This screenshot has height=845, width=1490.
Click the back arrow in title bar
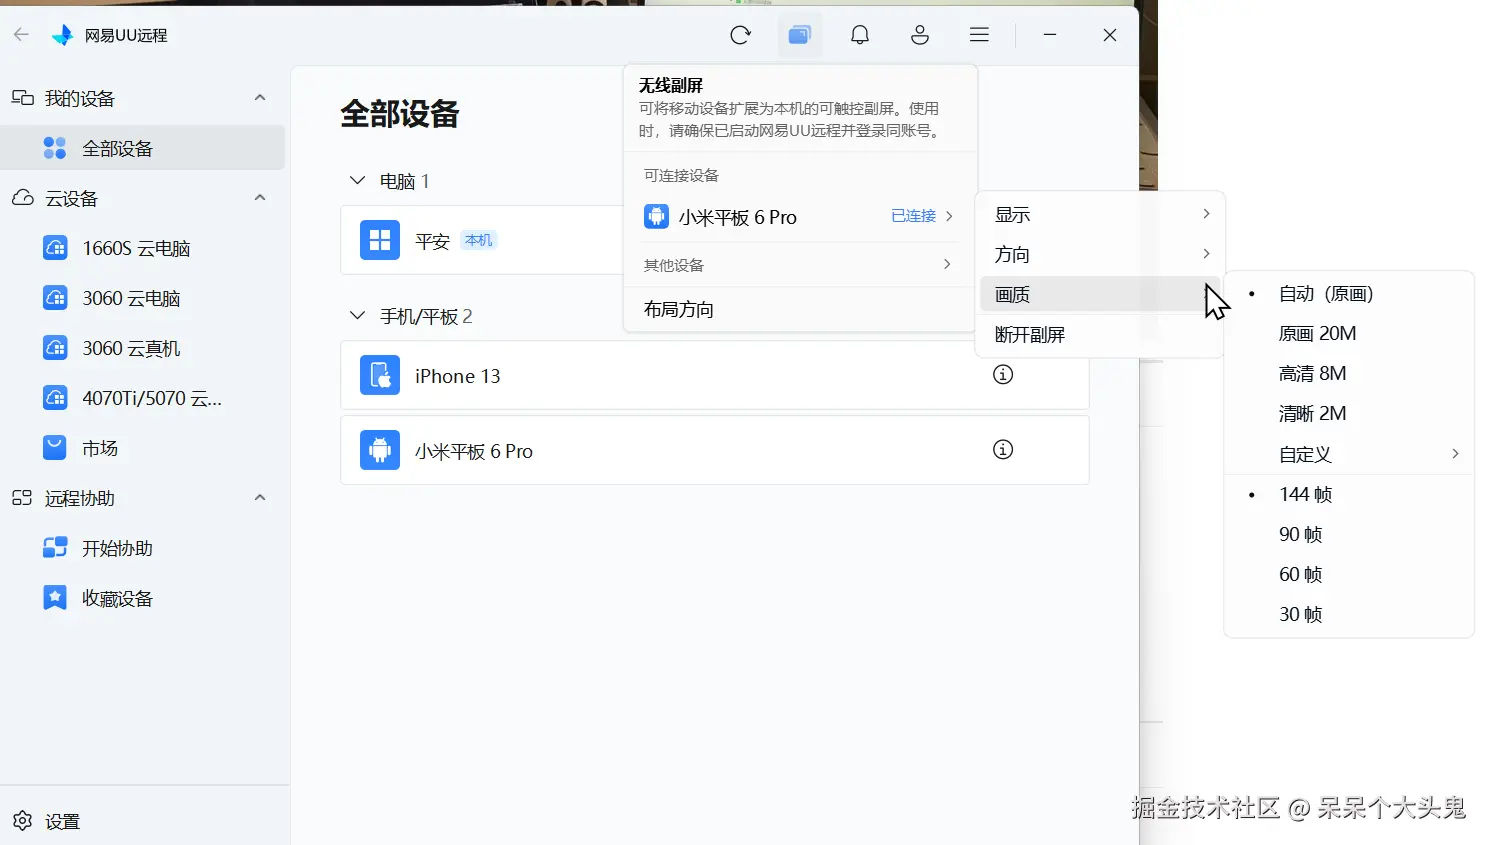click(x=21, y=34)
